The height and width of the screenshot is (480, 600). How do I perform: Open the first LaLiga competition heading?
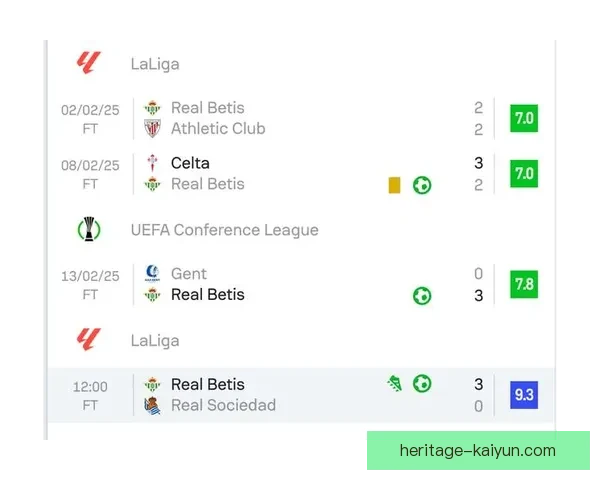(155, 64)
